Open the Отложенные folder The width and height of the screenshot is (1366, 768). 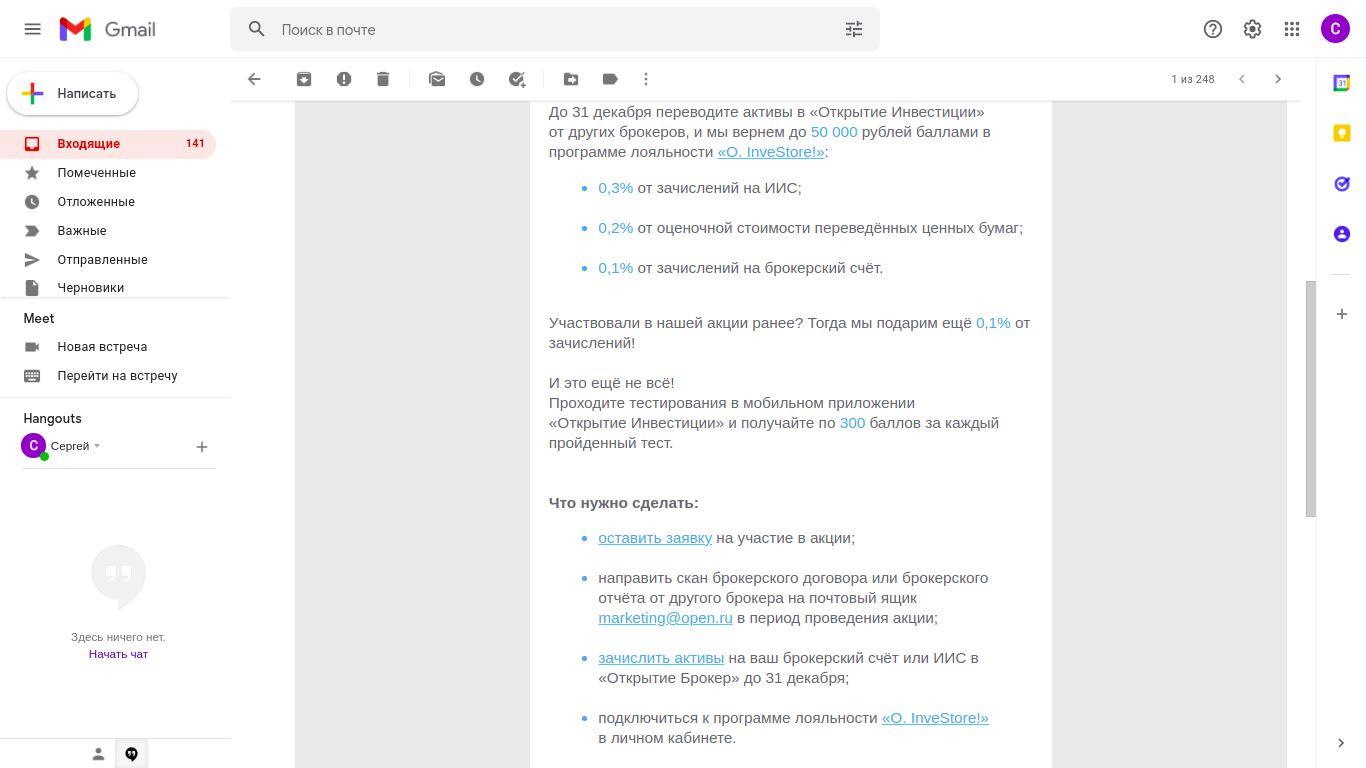(x=108, y=202)
